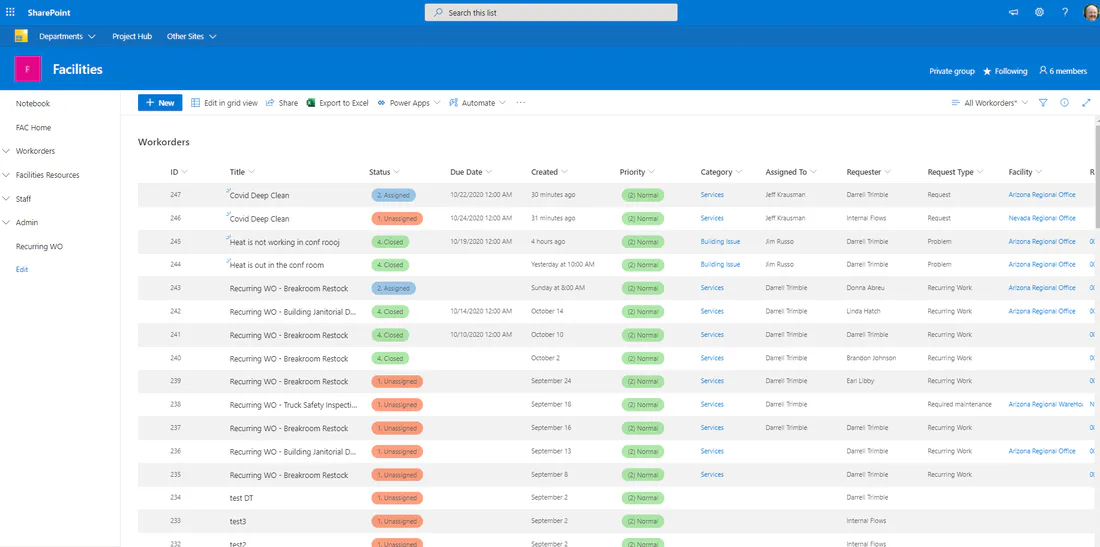Screen dimensions: 1100x547
Task: Click the Export to Excel icon
Action: (311, 102)
